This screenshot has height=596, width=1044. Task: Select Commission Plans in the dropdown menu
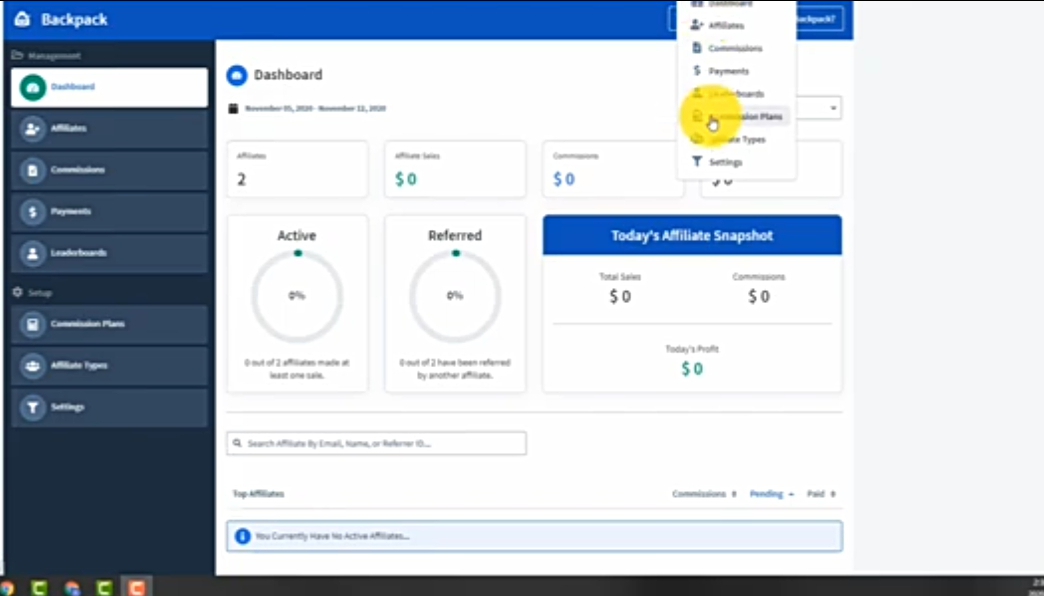point(745,117)
